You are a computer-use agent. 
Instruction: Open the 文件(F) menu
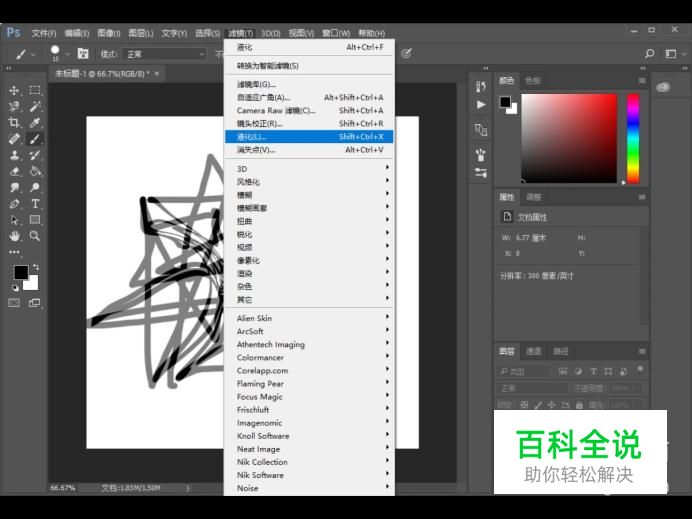44,34
